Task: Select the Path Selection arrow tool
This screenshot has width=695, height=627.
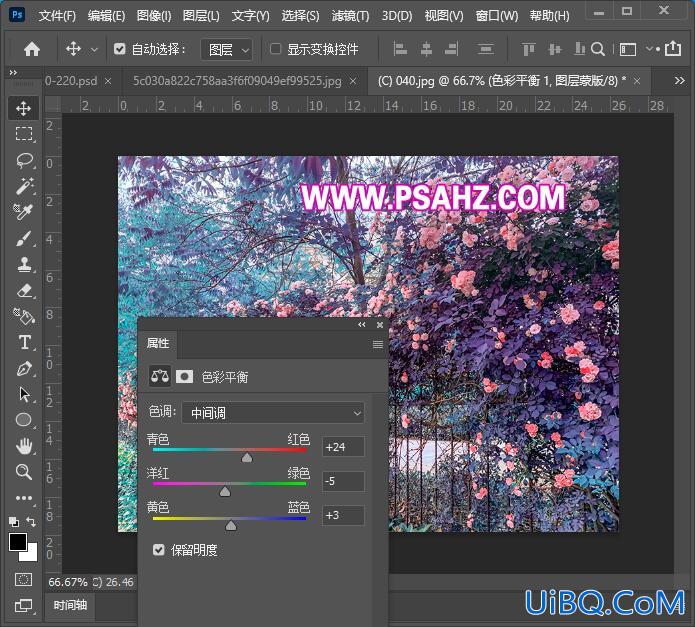Action: click(24, 394)
